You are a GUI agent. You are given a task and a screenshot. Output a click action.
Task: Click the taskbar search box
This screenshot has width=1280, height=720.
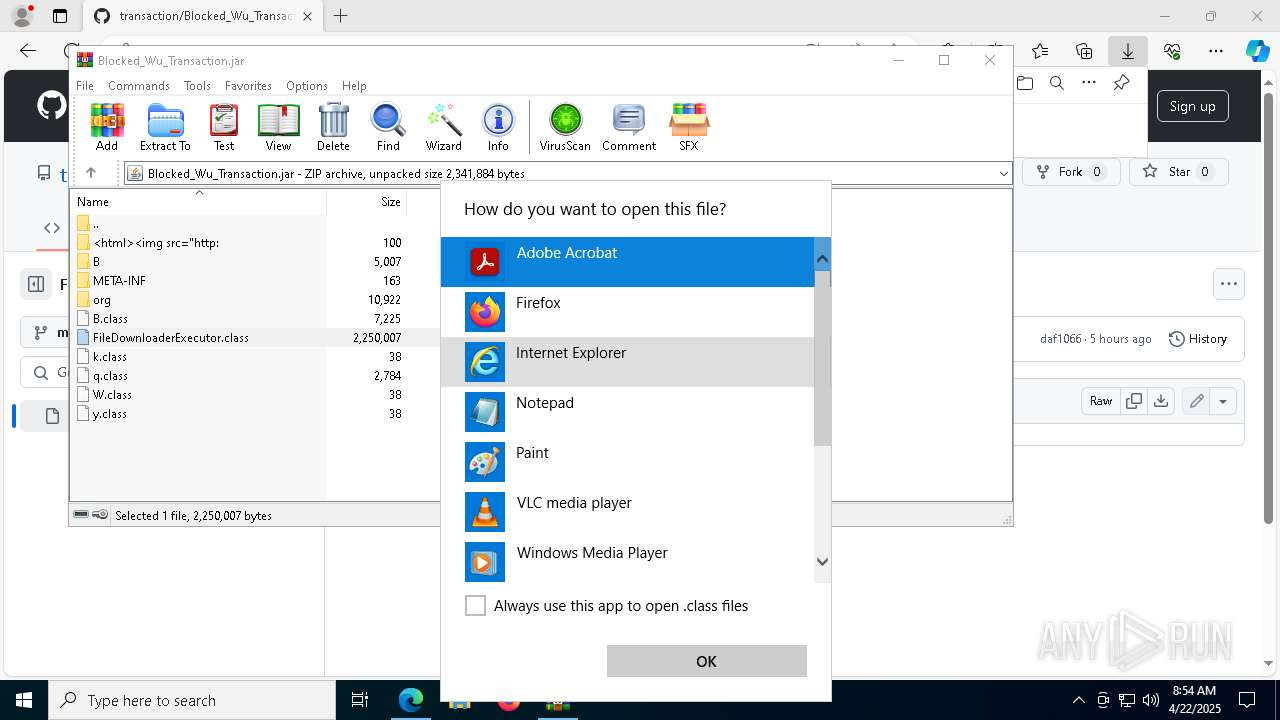[x=192, y=700]
